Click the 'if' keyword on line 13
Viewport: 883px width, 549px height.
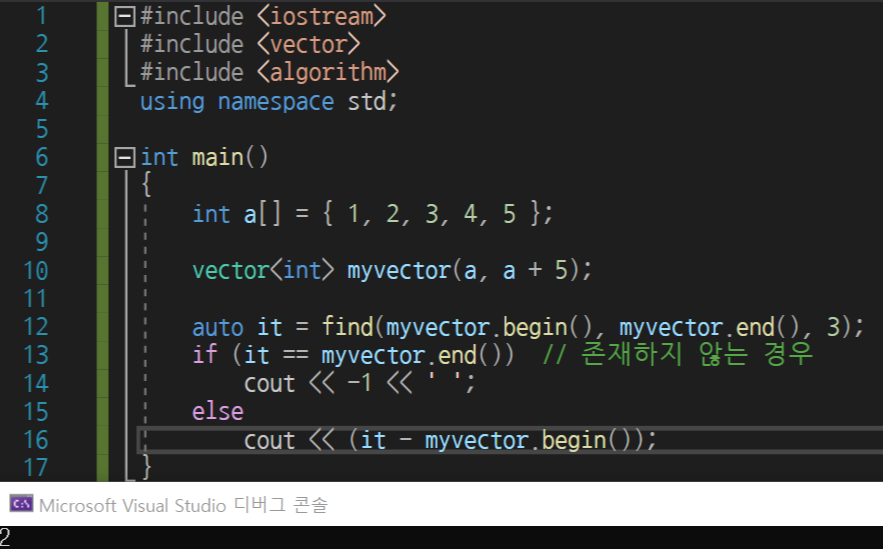coord(205,355)
